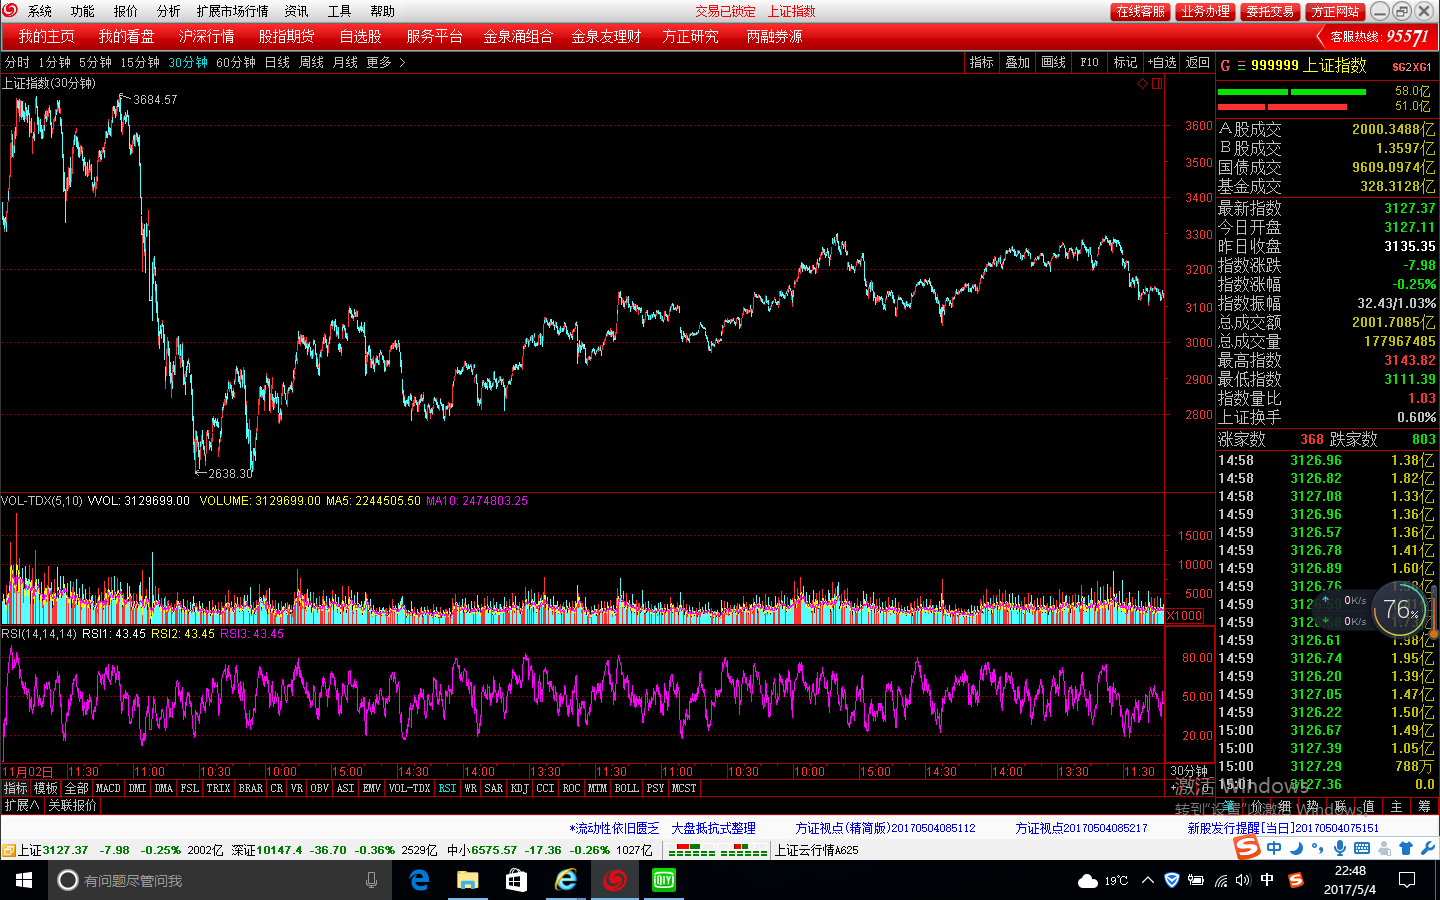This screenshot has height=900, width=1440.
Task: Open the 30分钟 period selector at chart bottom
Action: 1189,772
